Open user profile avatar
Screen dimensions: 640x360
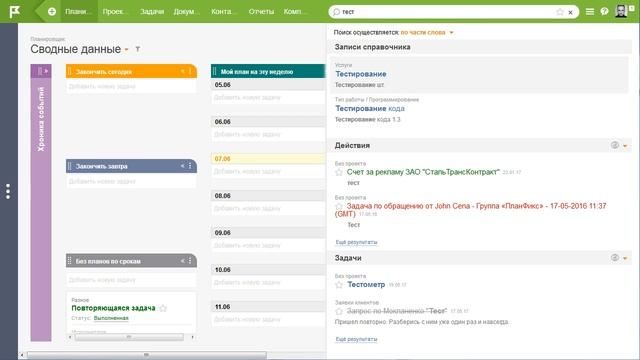pyautogui.click(x=621, y=11)
